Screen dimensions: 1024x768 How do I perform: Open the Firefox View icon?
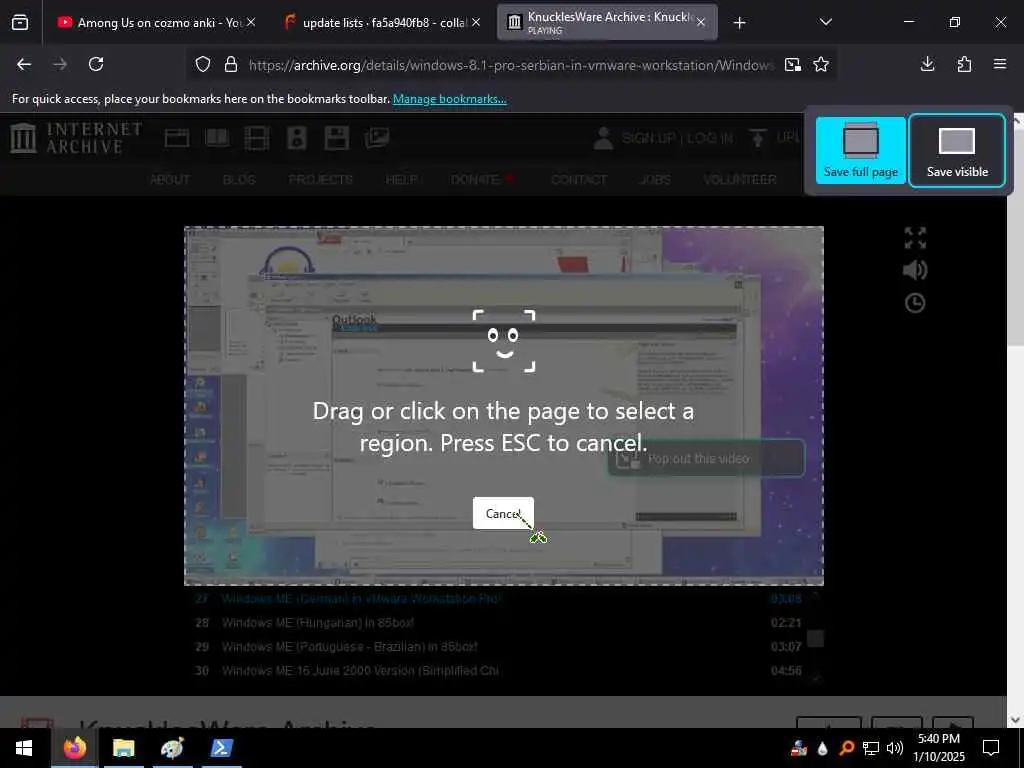(x=20, y=23)
